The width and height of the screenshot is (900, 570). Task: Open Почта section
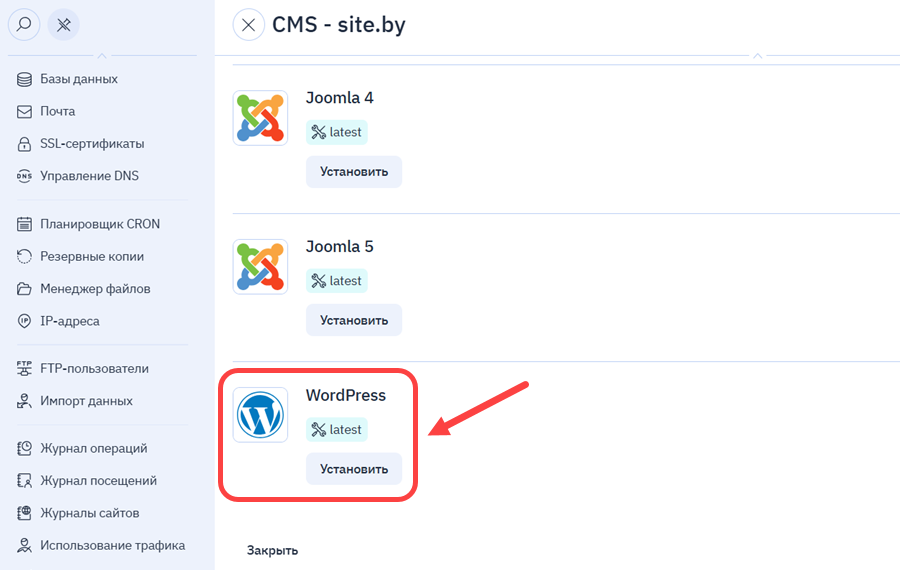coord(57,111)
